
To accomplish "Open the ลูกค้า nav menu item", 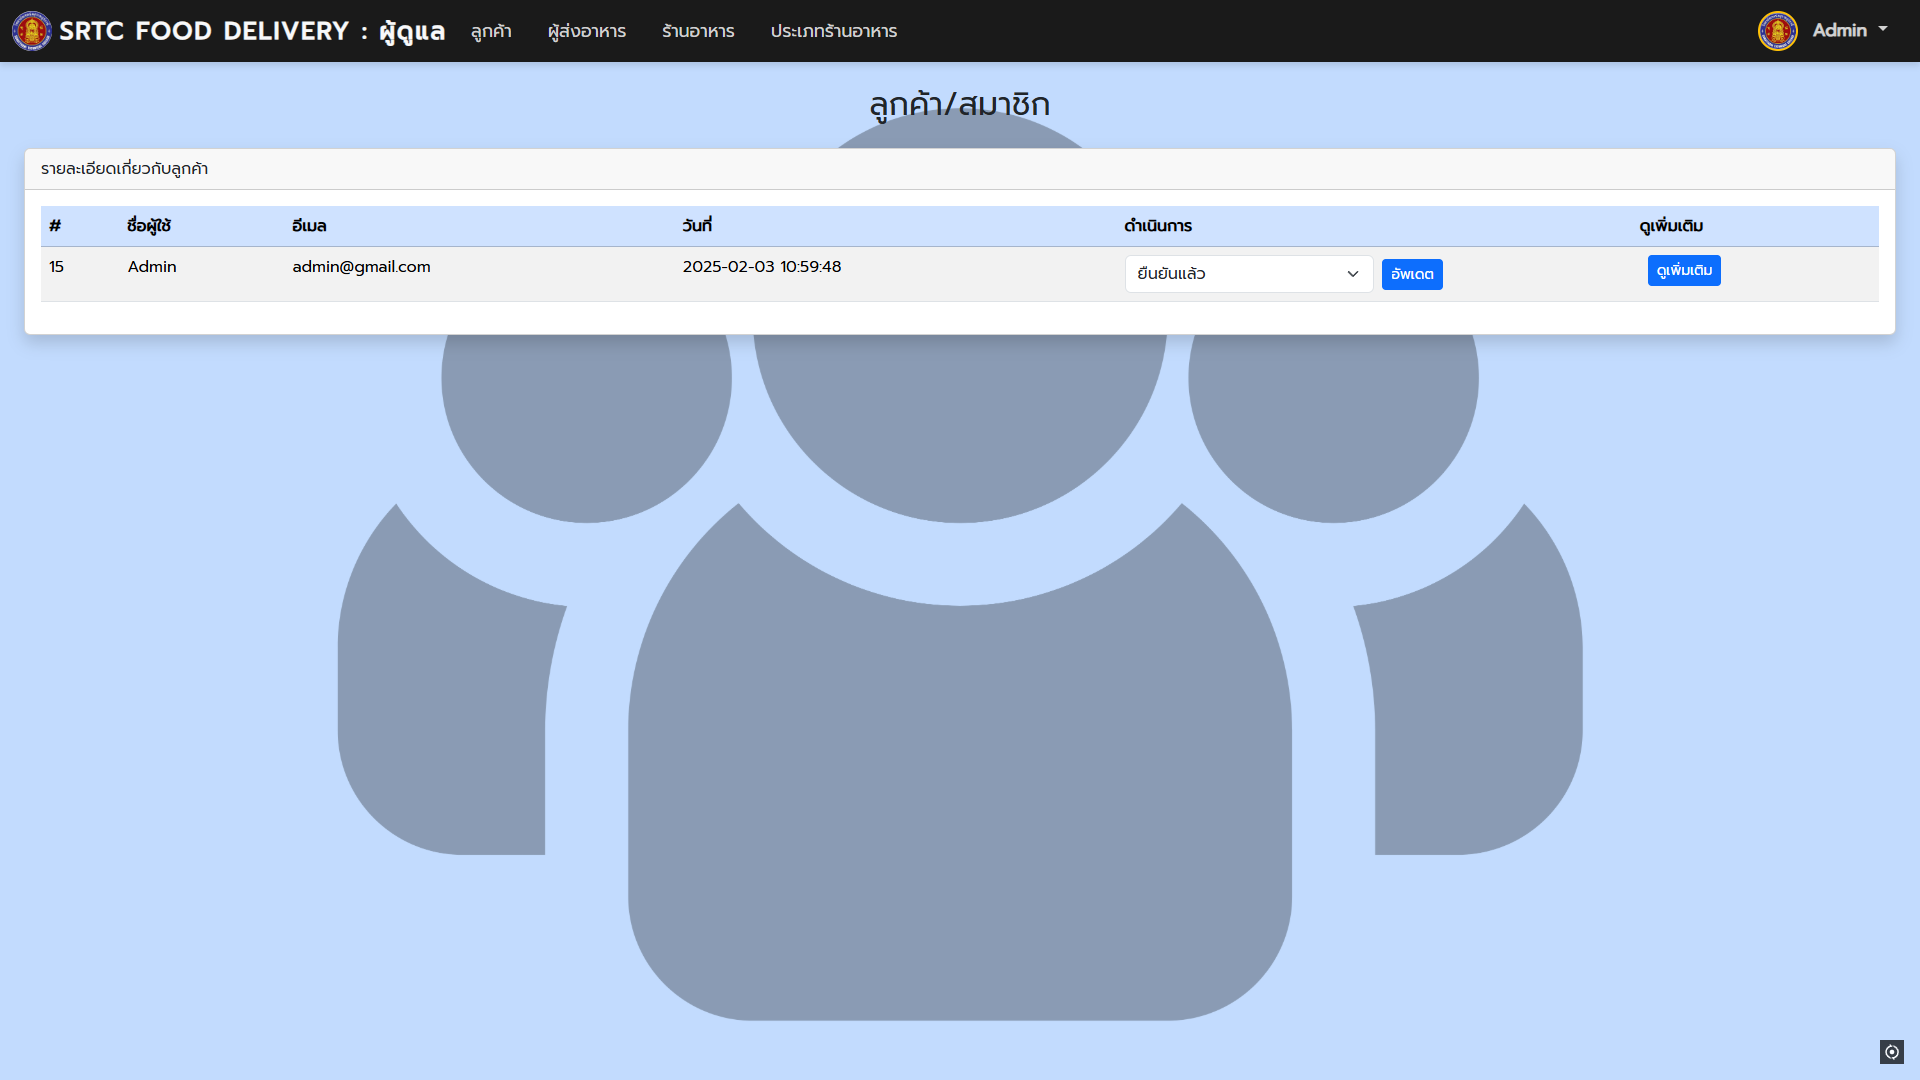I will (x=491, y=31).
